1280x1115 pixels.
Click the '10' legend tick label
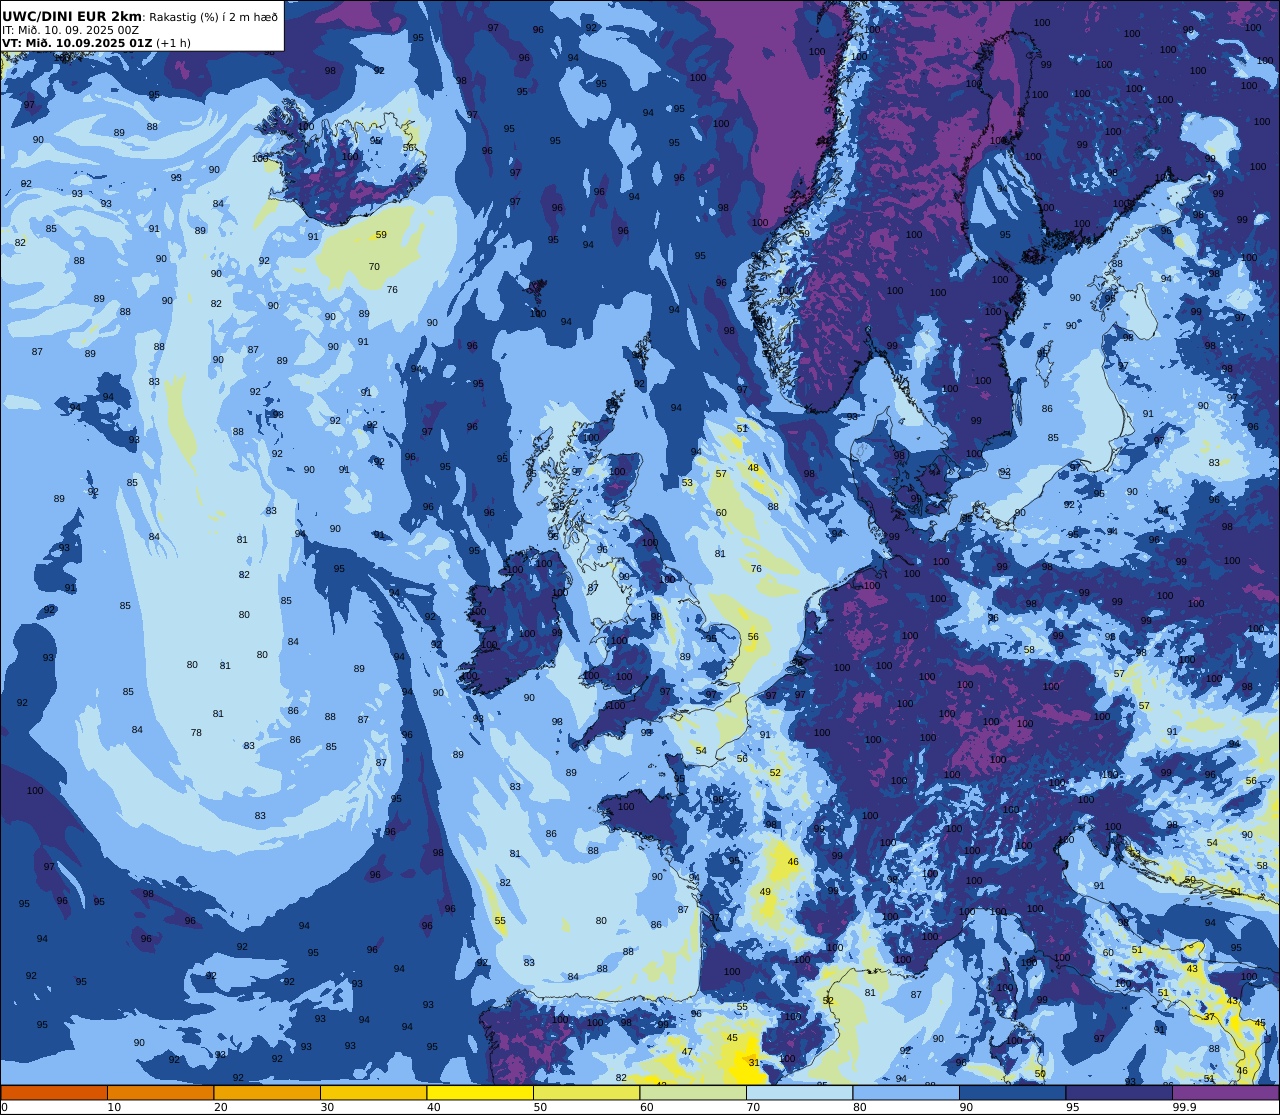pos(114,1107)
